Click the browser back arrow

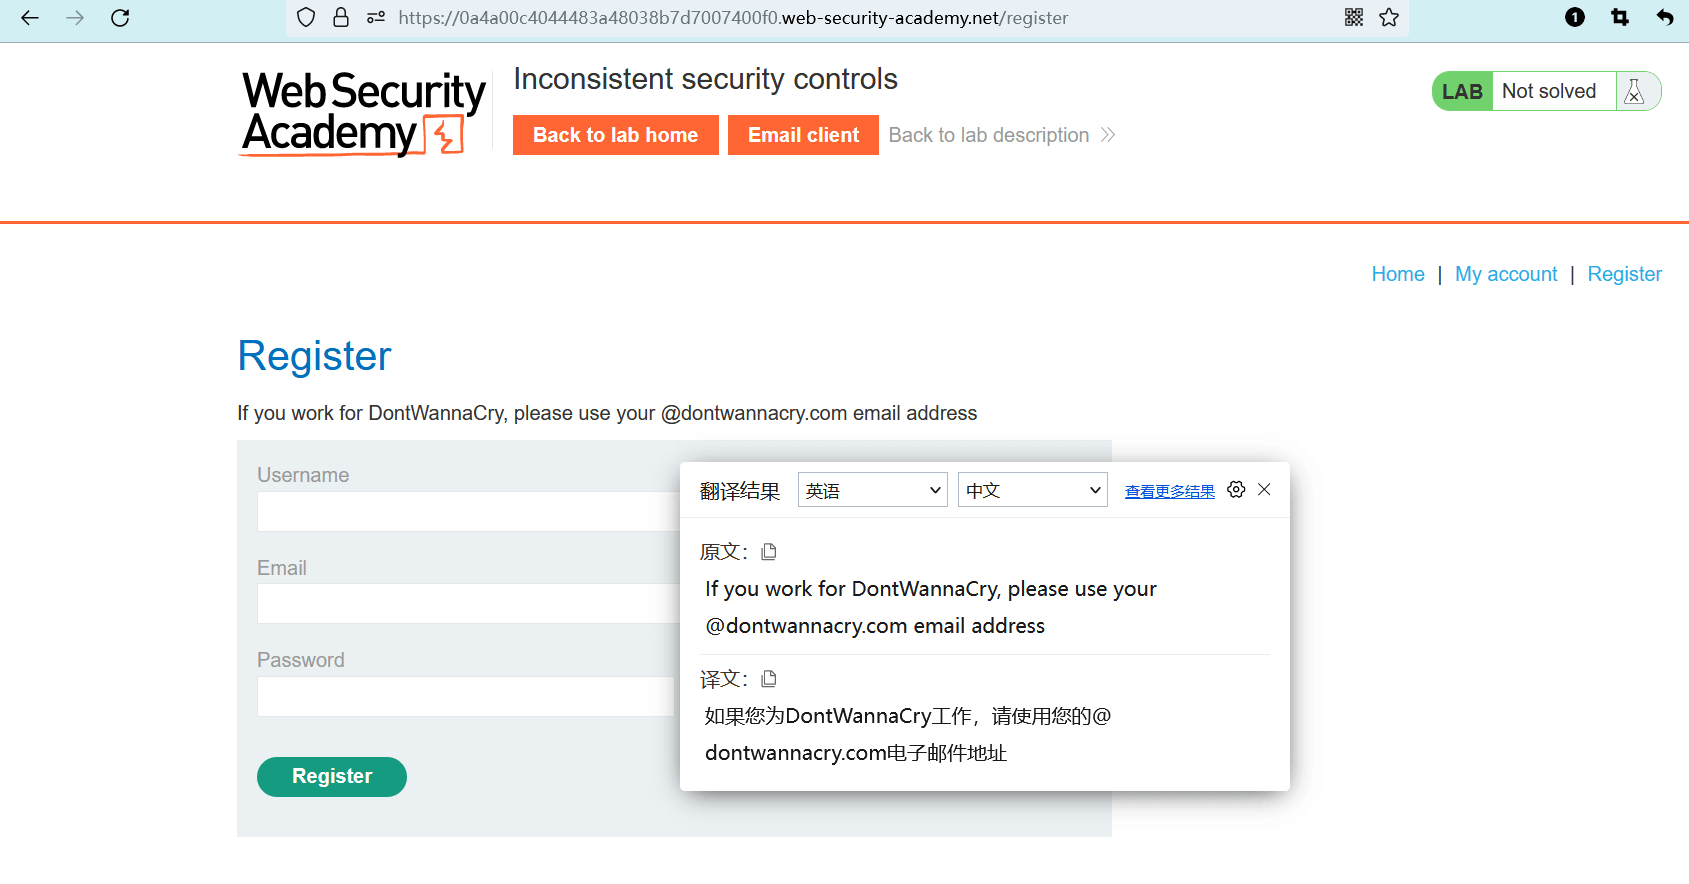[30, 18]
